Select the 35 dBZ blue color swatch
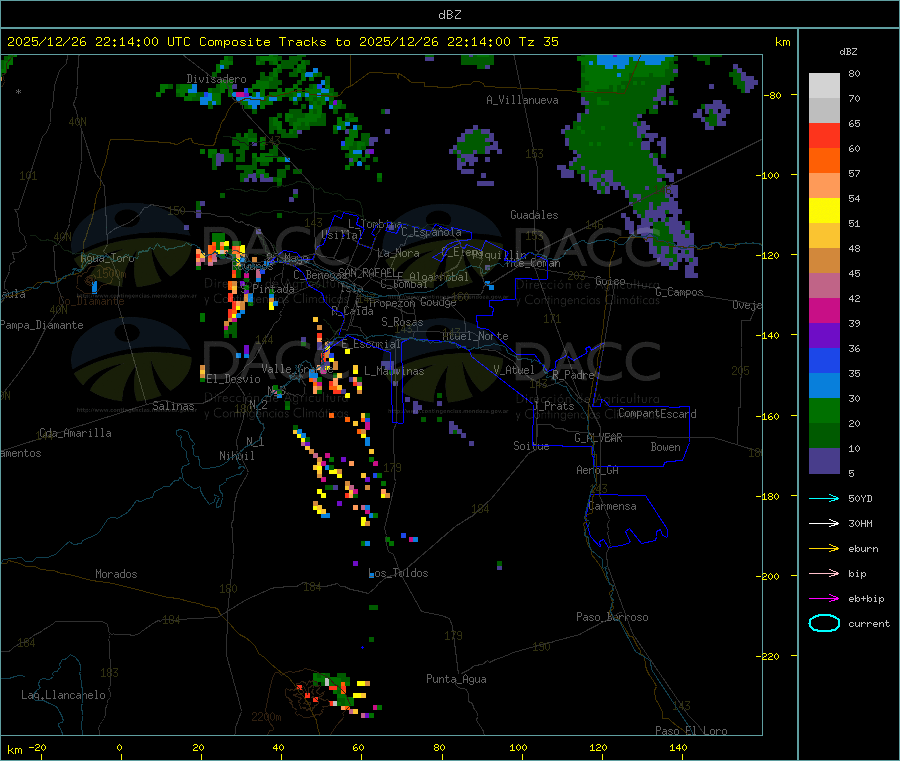The image size is (900, 761). pos(824,360)
